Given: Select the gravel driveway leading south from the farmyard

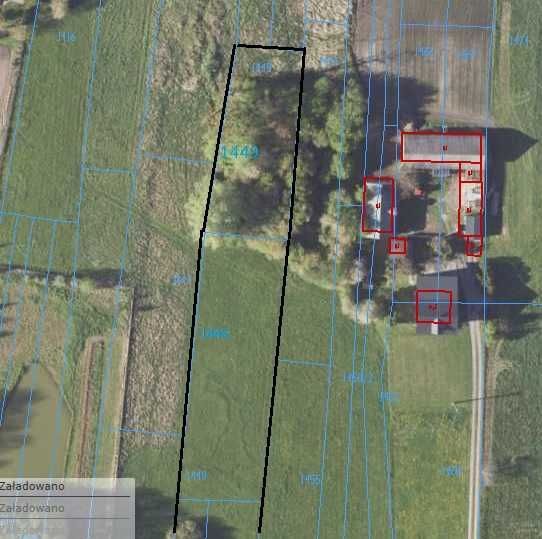Looking at the screenshot, I should point(476,429).
